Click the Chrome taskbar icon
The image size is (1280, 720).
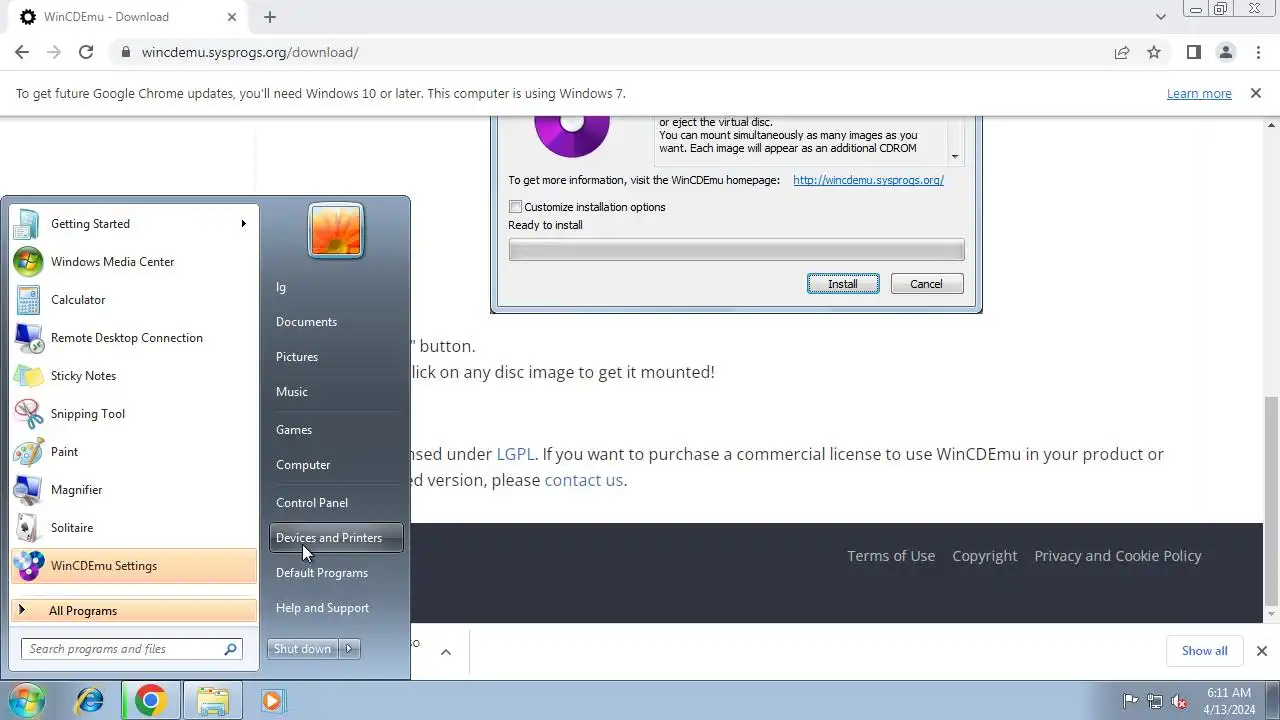[x=150, y=701]
